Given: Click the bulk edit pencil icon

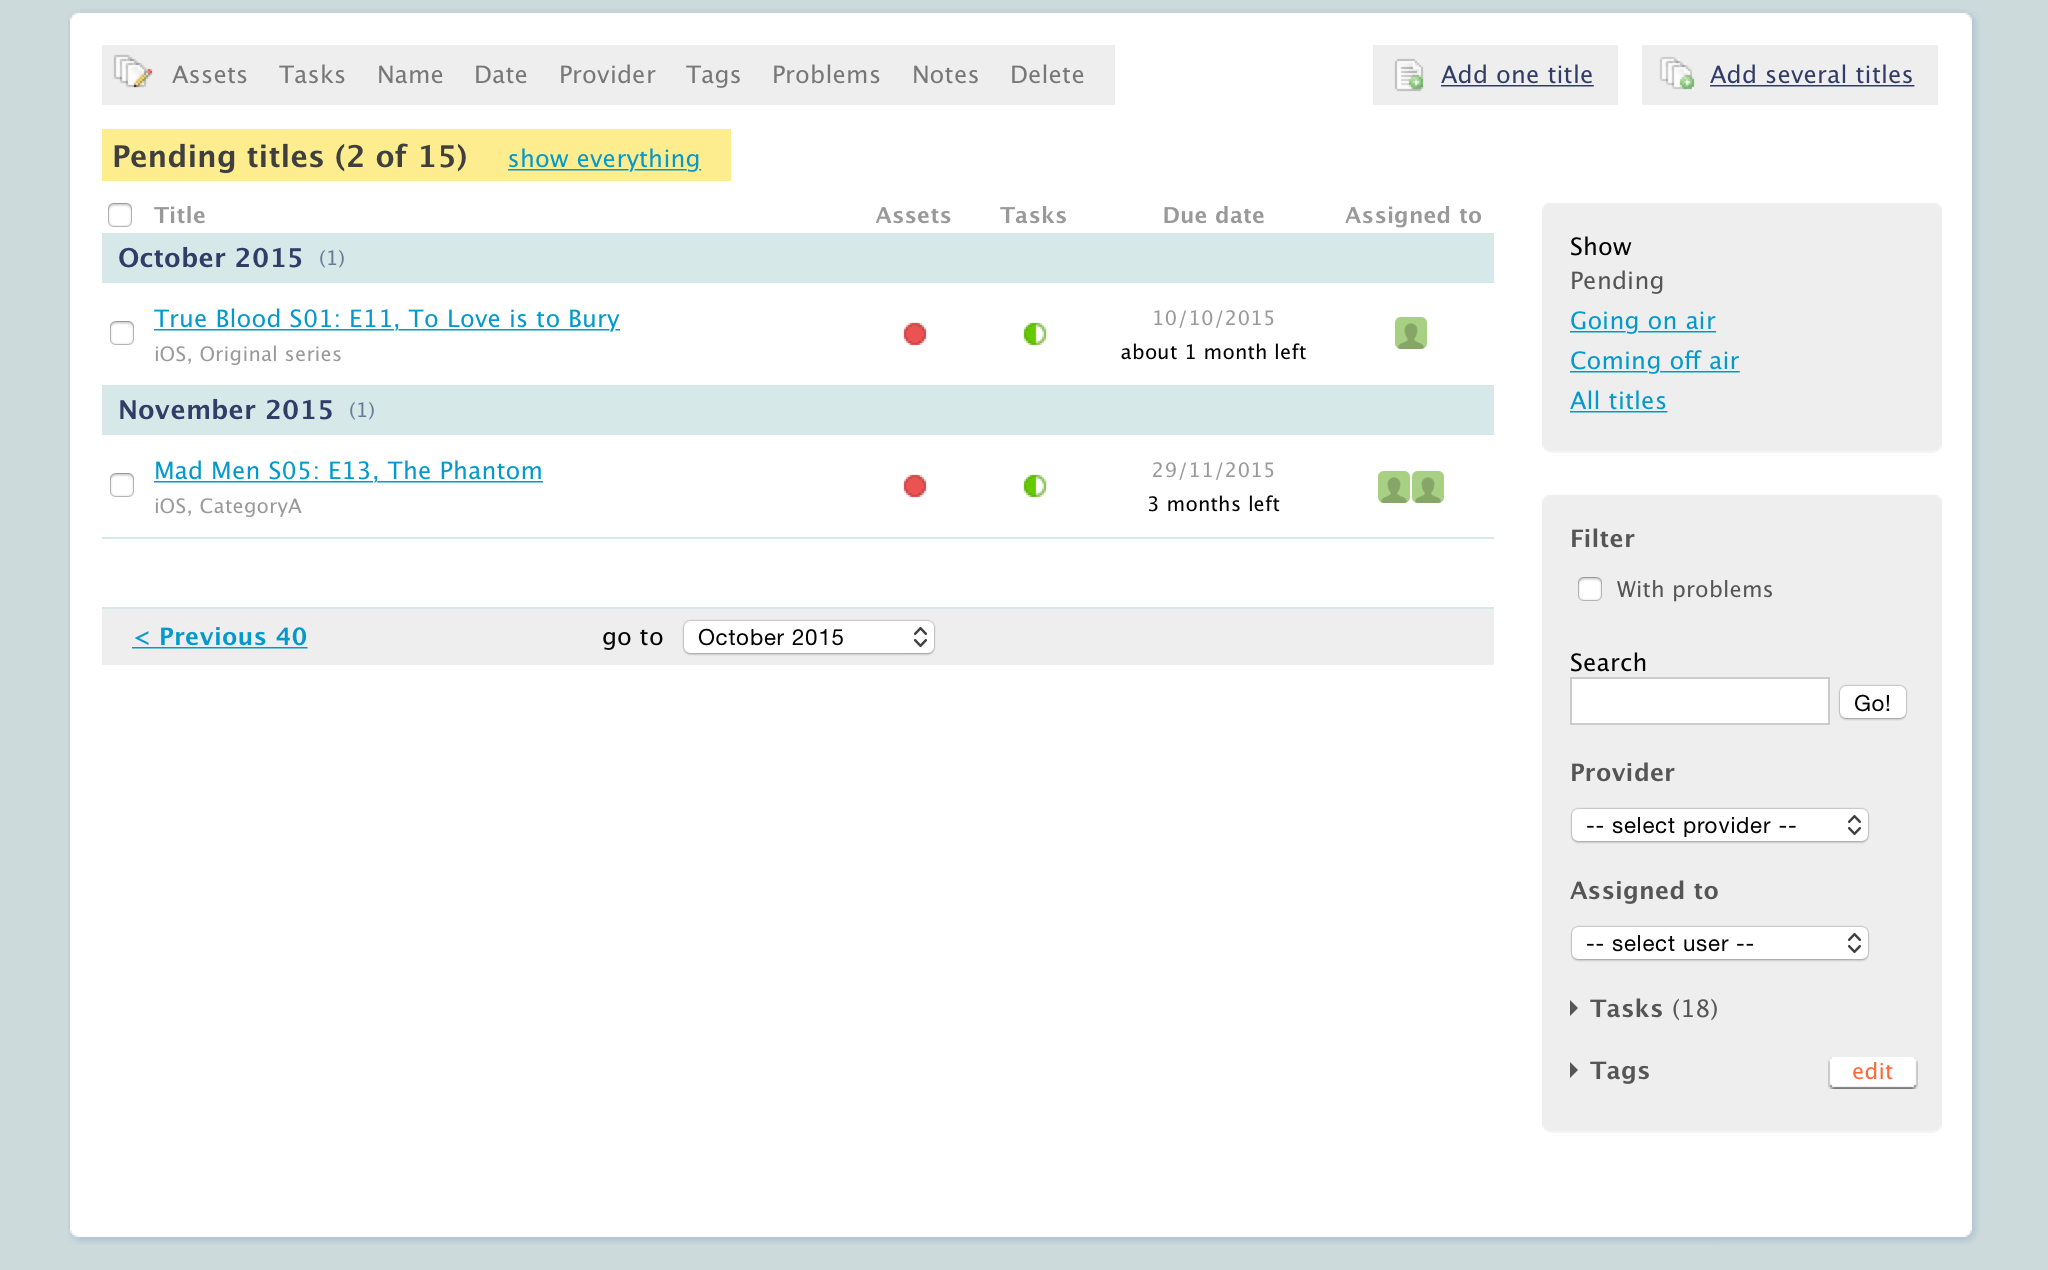Looking at the screenshot, I should (x=132, y=73).
